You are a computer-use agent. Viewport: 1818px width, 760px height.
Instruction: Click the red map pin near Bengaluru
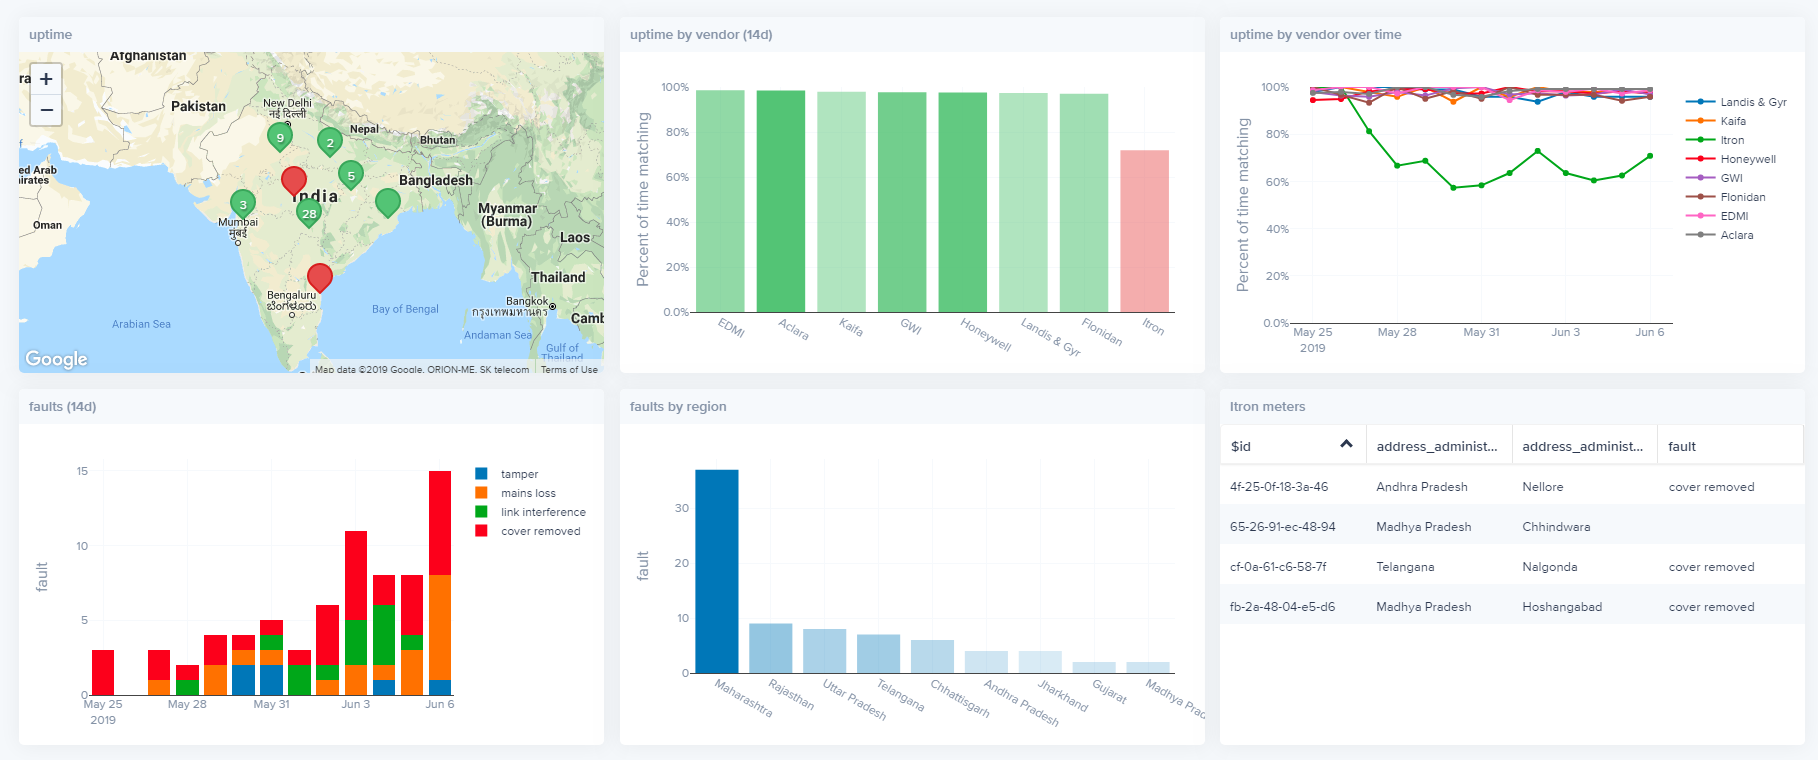point(320,278)
